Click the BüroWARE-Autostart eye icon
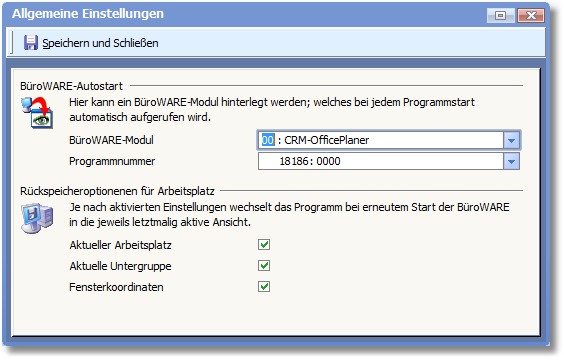This screenshot has height=360, width=564. (x=37, y=113)
